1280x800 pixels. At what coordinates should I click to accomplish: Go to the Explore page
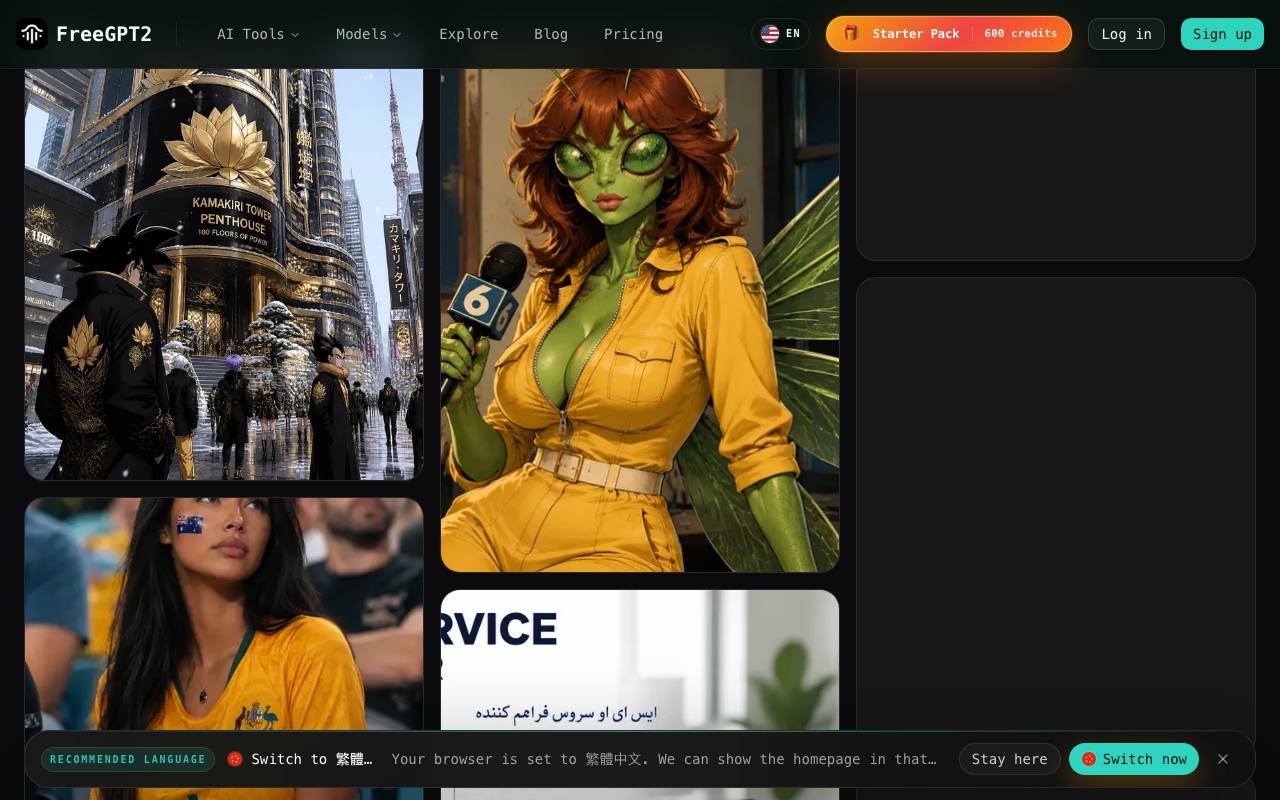(468, 34)
